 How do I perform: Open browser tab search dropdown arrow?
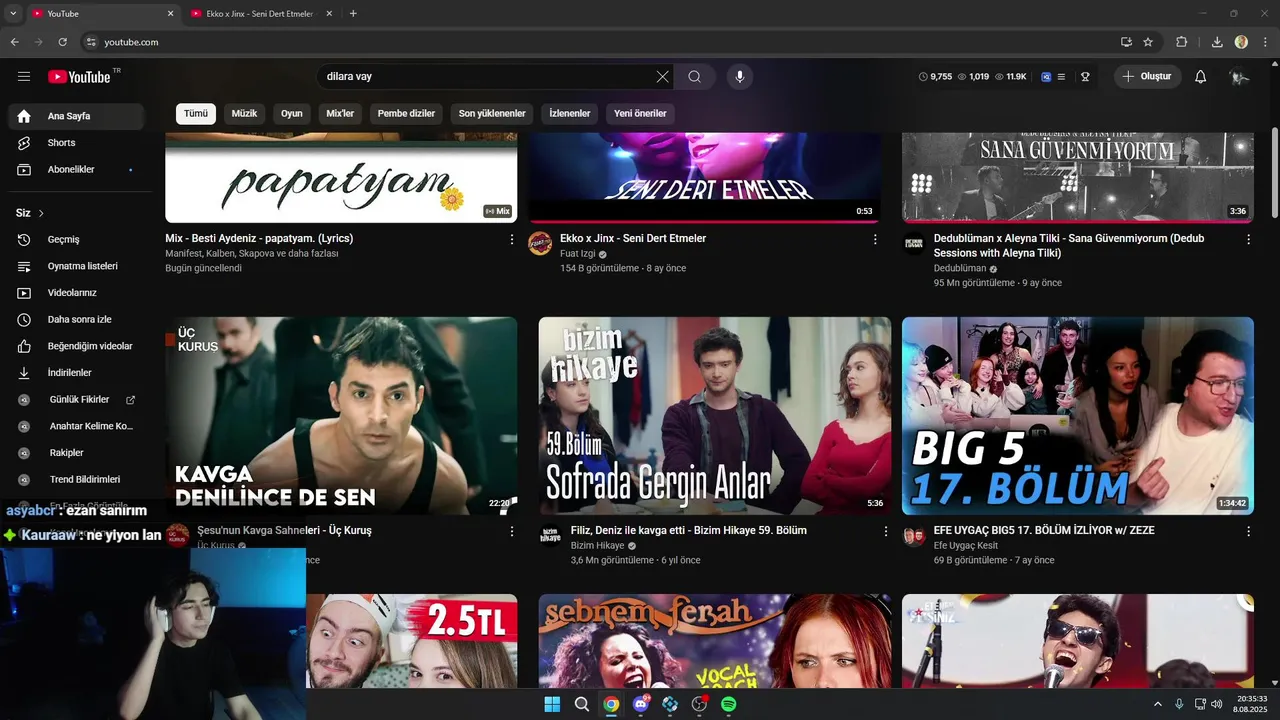tap(13, 14)
